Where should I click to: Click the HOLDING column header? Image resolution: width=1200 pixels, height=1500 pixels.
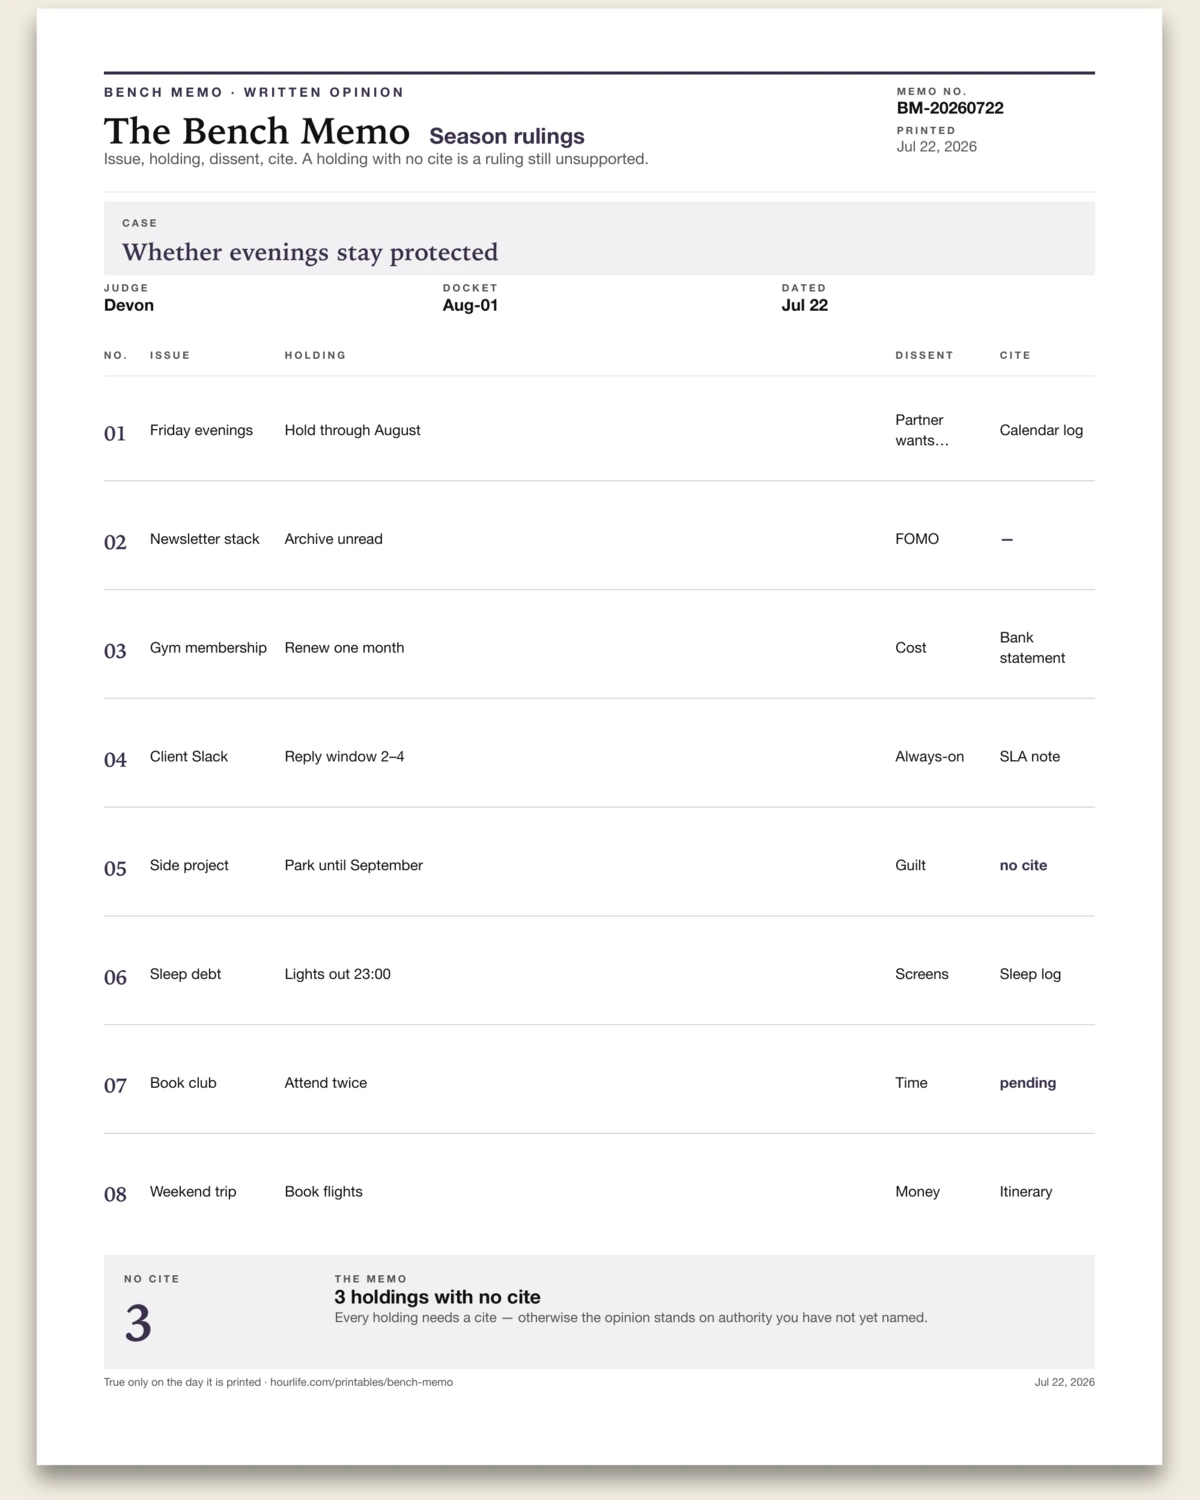click(315, 355)
